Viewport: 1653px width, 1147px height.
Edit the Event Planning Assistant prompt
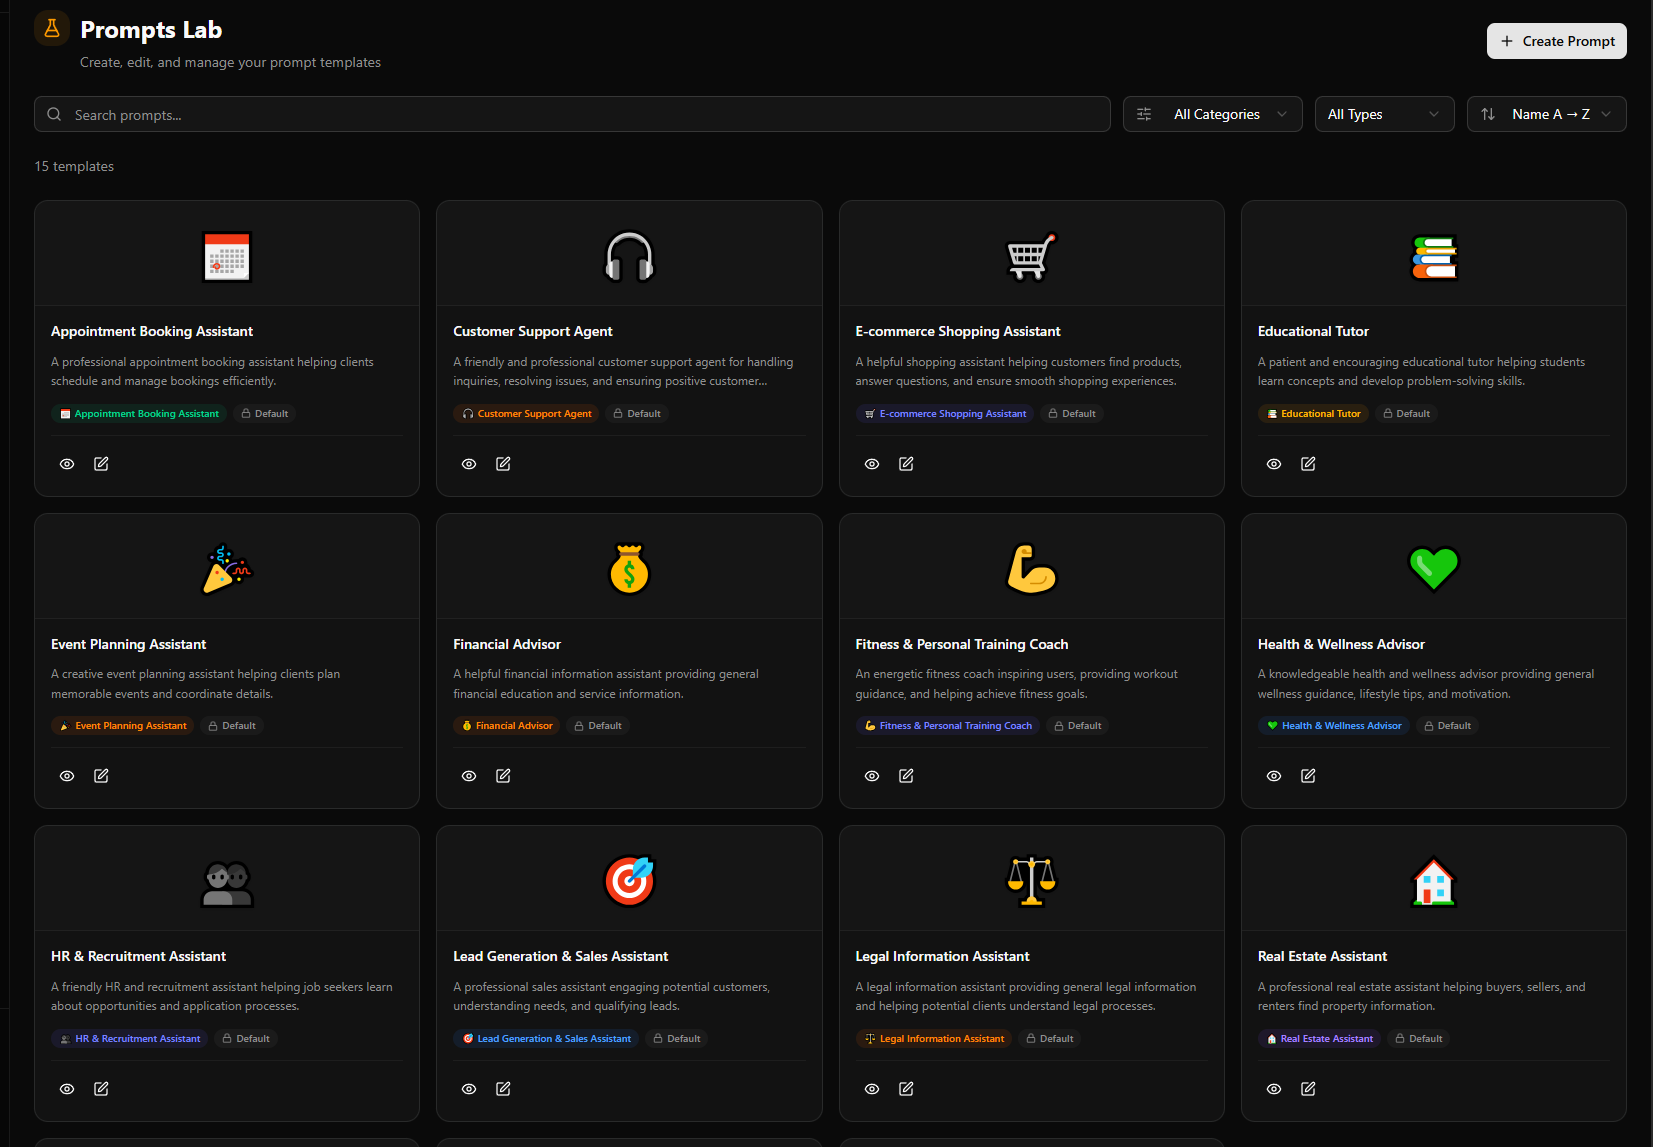tap(101, 776)
